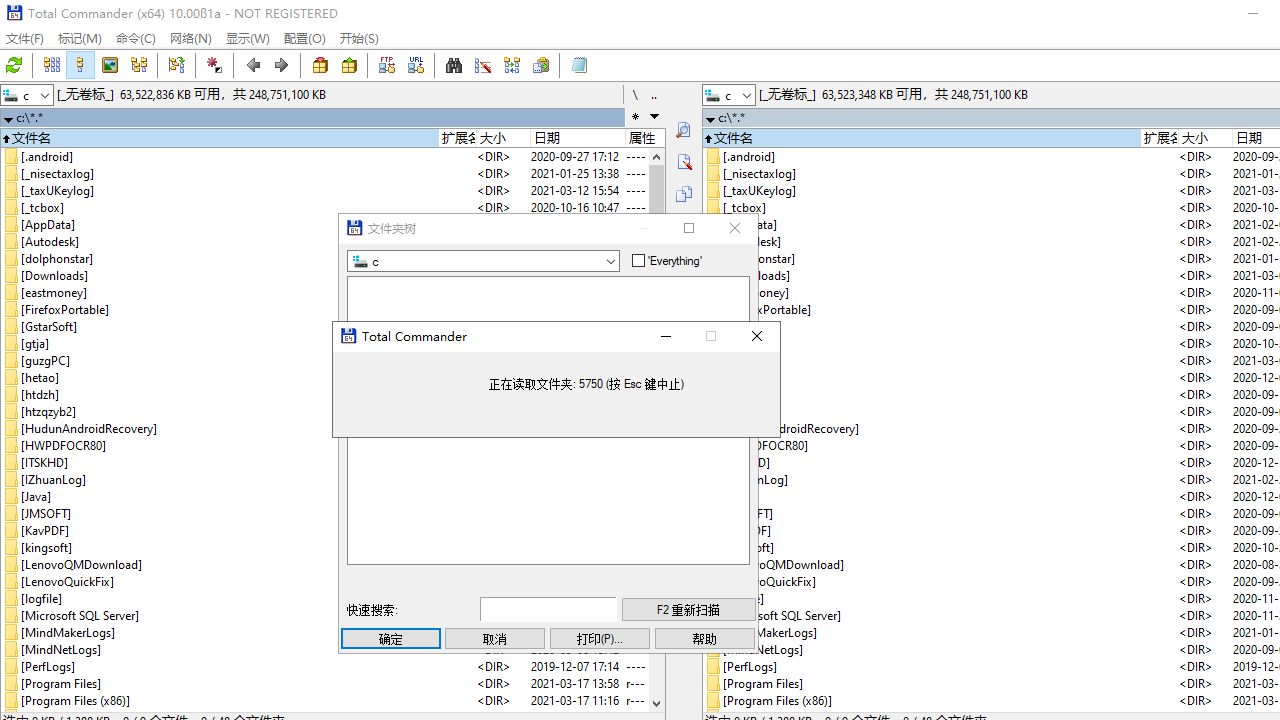Click the pack files icon
The height and width of the screenshot is (720, 1280).
tap(320, 65)
